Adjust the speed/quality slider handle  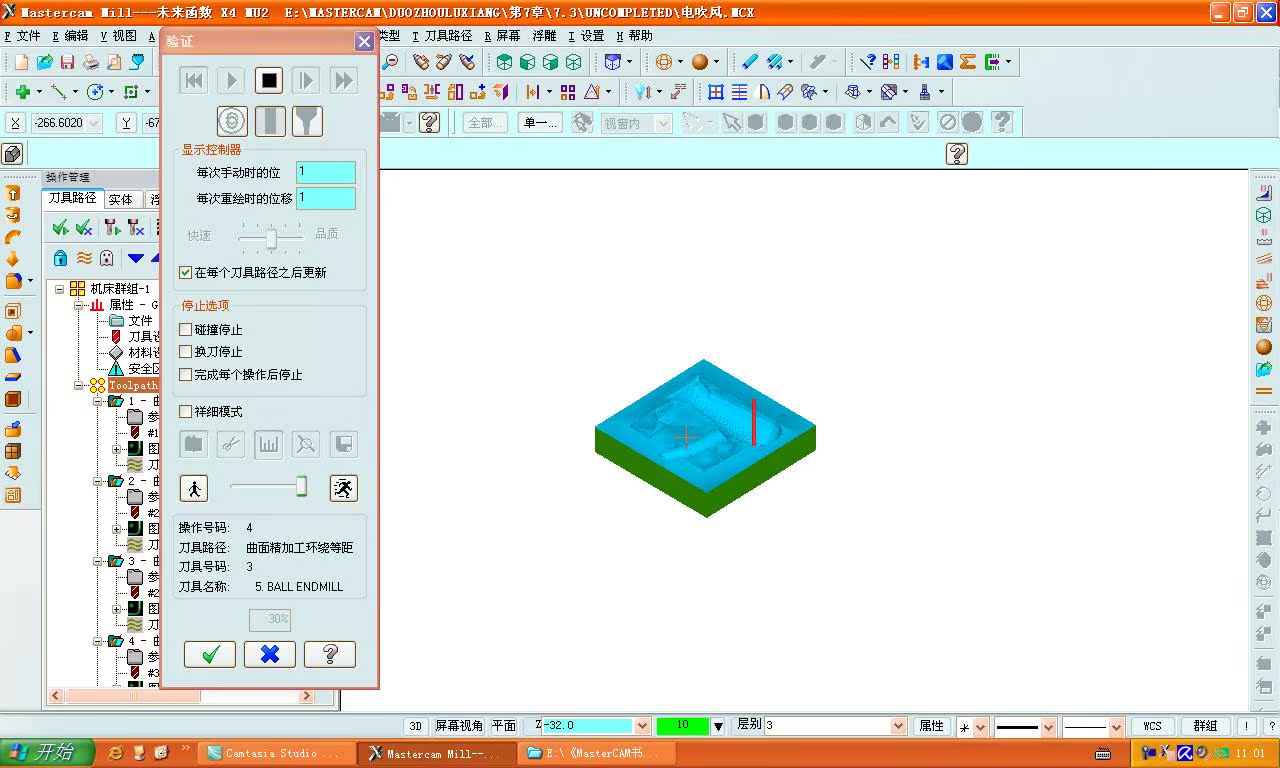point(271,238)
